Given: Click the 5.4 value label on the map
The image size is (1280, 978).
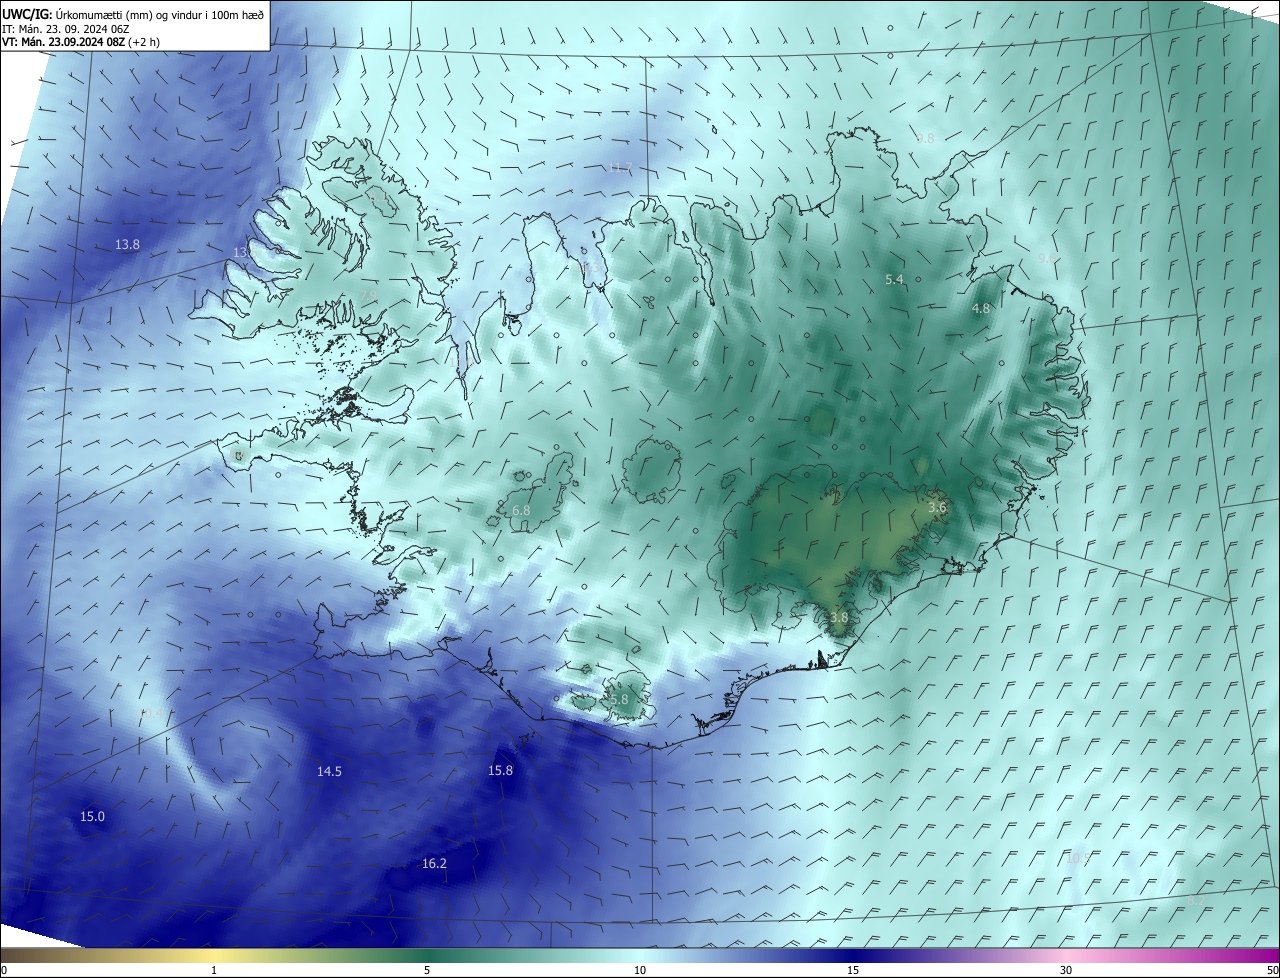Looking at the screenshot, I should pyautogui.click(x=895, y=279).
